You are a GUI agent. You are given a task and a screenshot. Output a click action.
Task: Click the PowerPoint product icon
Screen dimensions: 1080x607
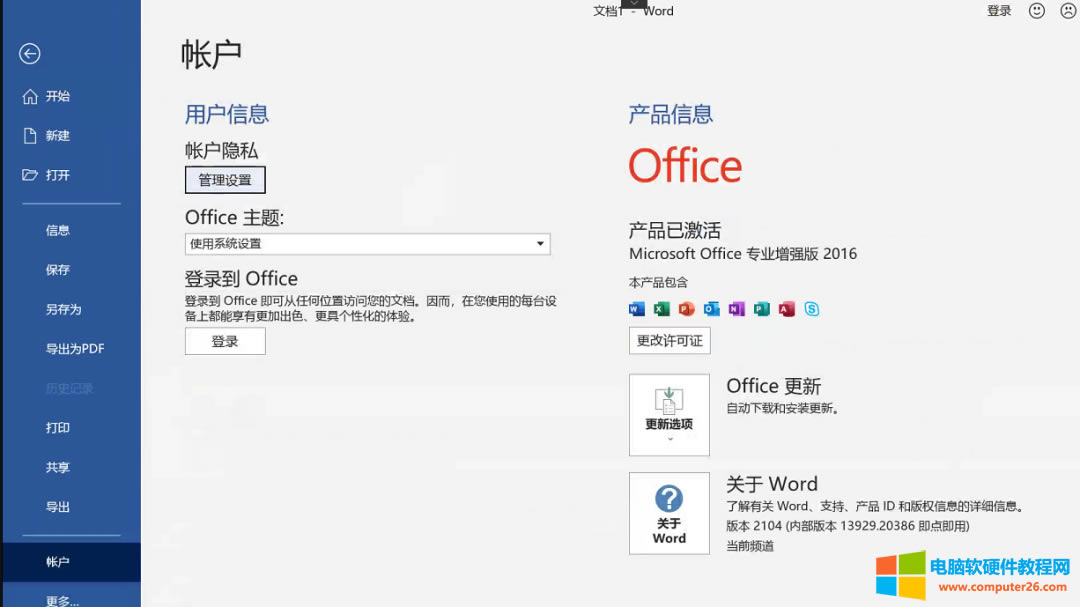686,309
